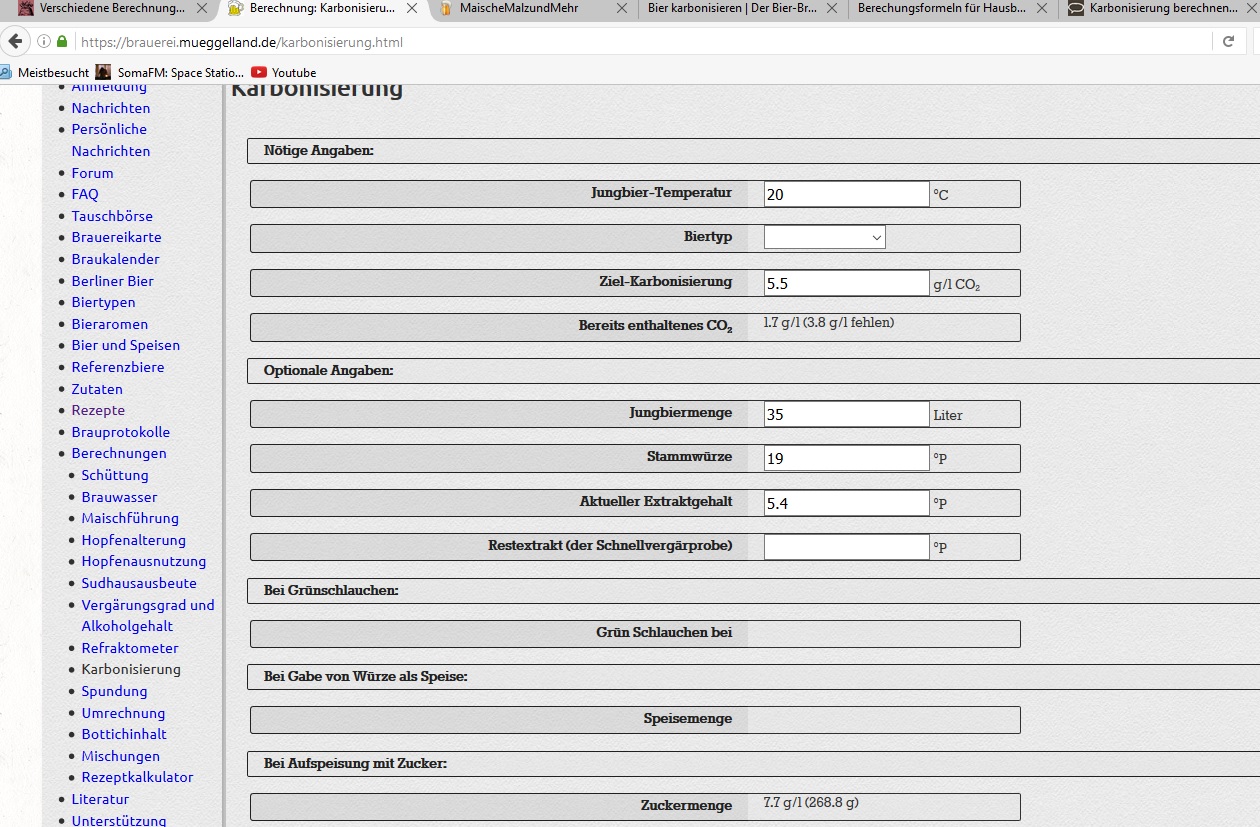This screenshot has height=827, width=1260.
Task: Close the MaischeMalzundMehr tab
Action: 622,9
